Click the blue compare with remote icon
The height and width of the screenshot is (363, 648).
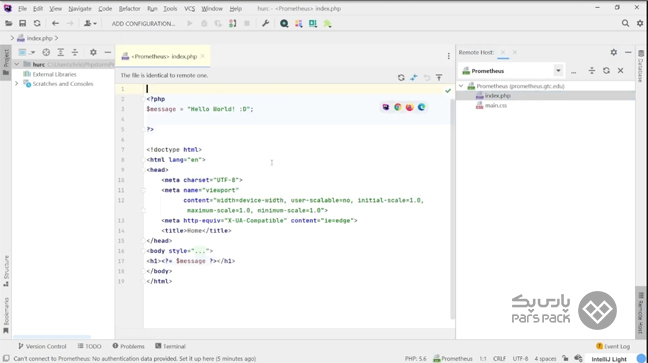tap(414, 77)
